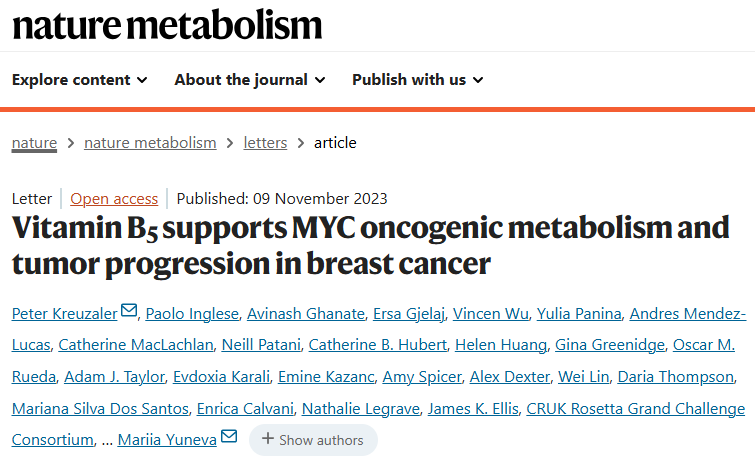
Task: Click the Helen Huang author name
Action: 490,346
